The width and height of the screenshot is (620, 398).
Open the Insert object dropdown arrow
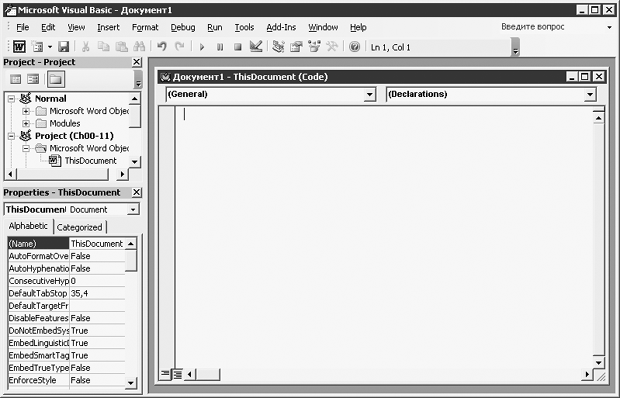pos(50,47)
